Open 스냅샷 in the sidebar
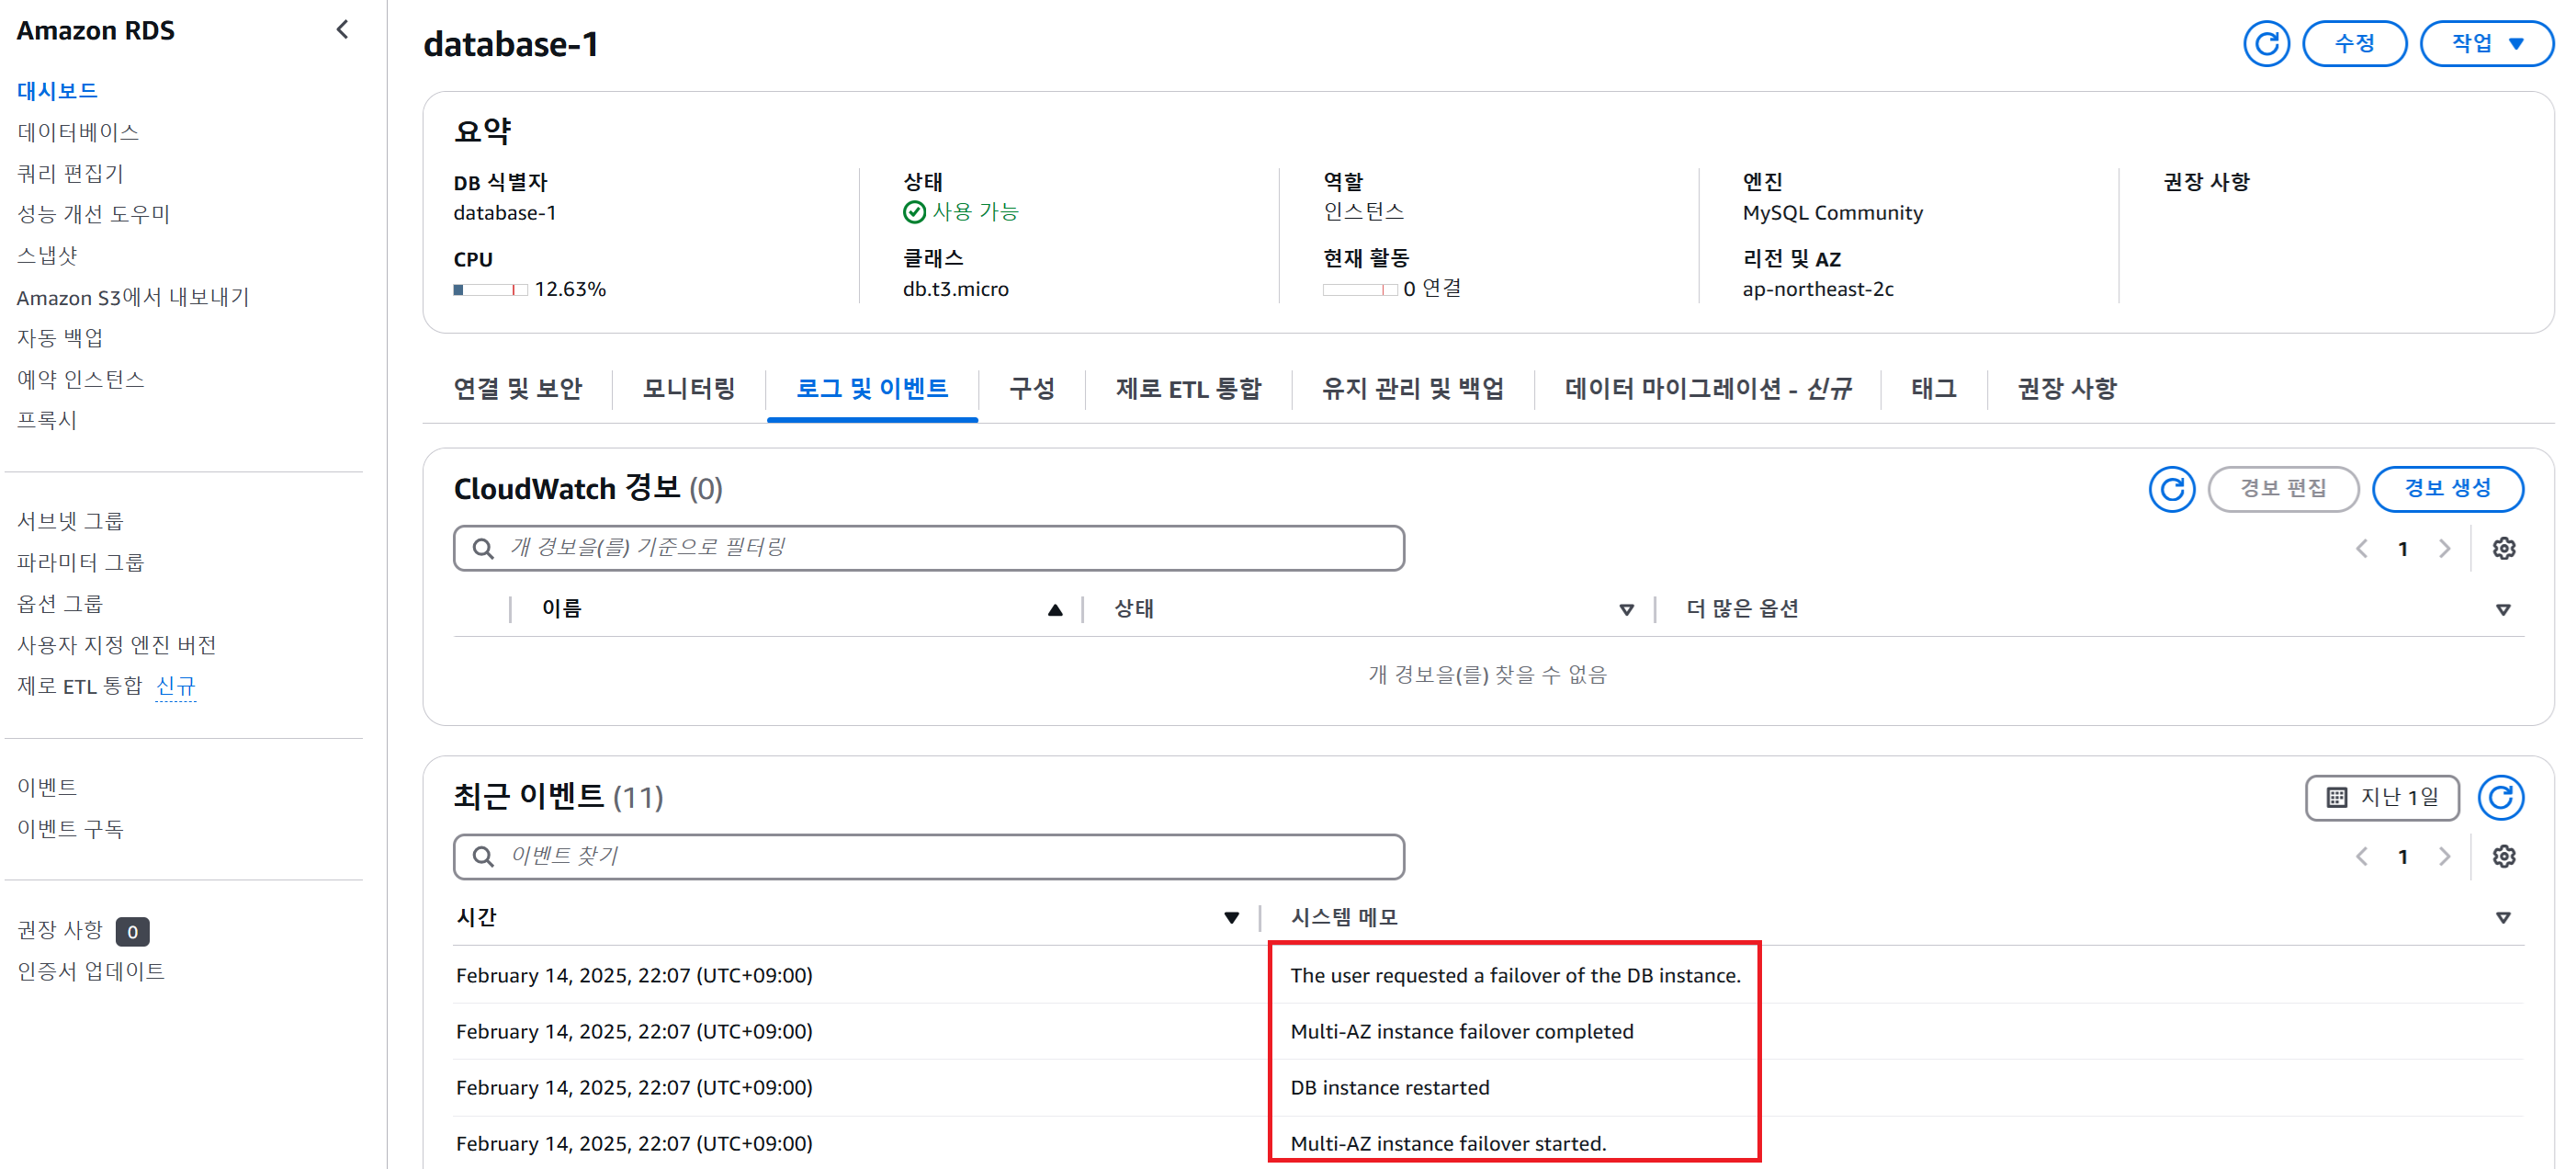This screenshot has width=2576, height=1169. (47, 256)
